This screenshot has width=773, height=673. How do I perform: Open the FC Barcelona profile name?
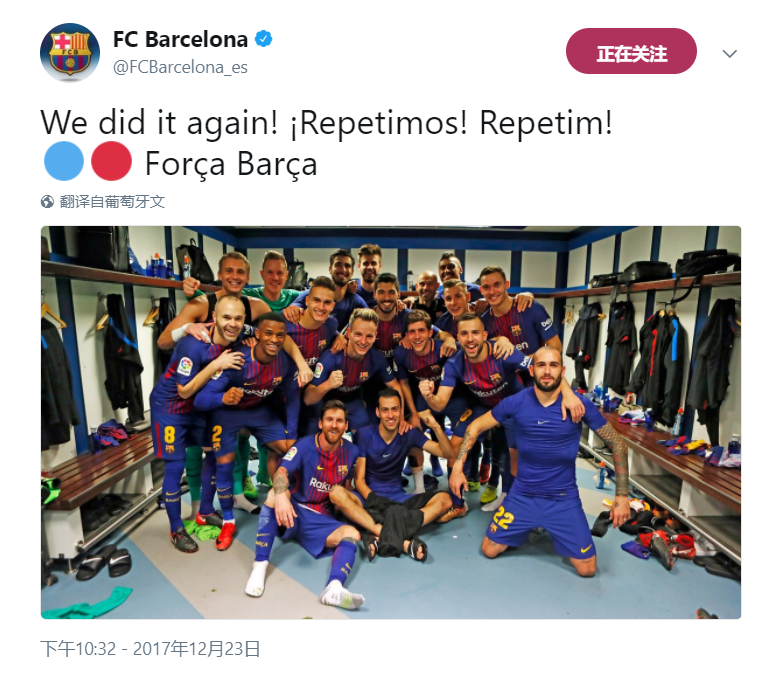(x=180, y=39)
